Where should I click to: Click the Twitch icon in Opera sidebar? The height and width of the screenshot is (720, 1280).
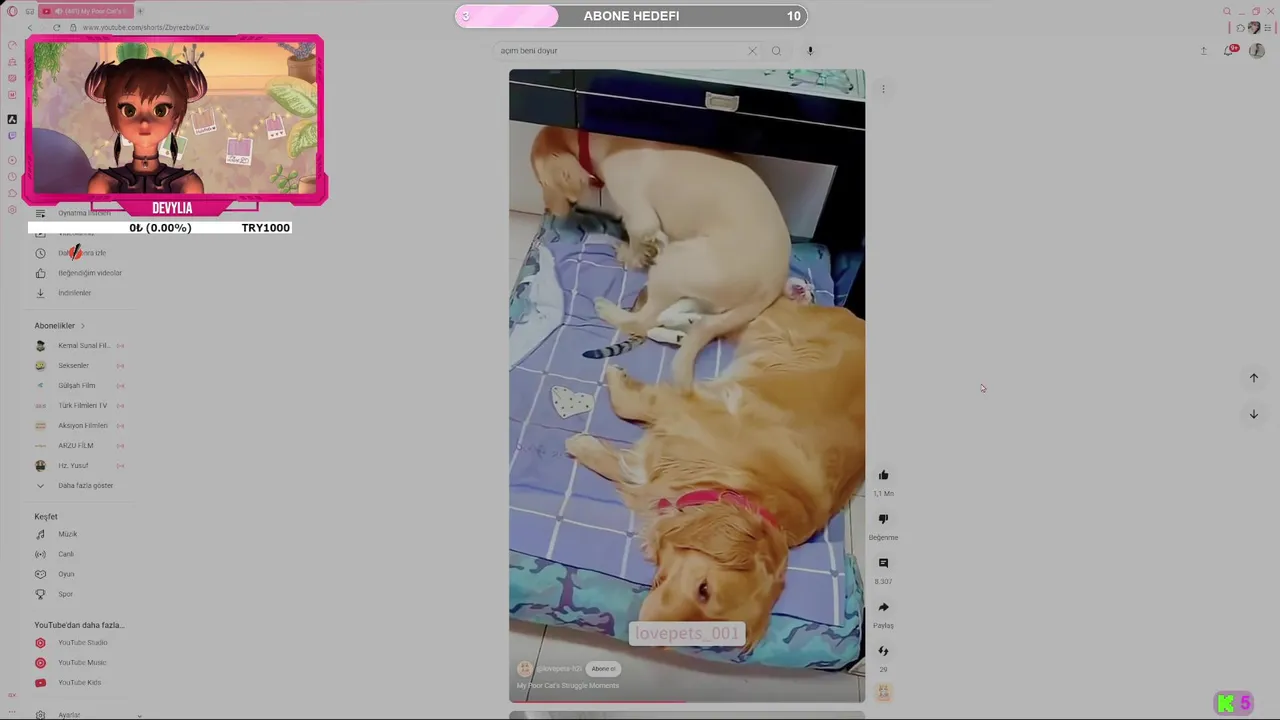pos(12,136)
